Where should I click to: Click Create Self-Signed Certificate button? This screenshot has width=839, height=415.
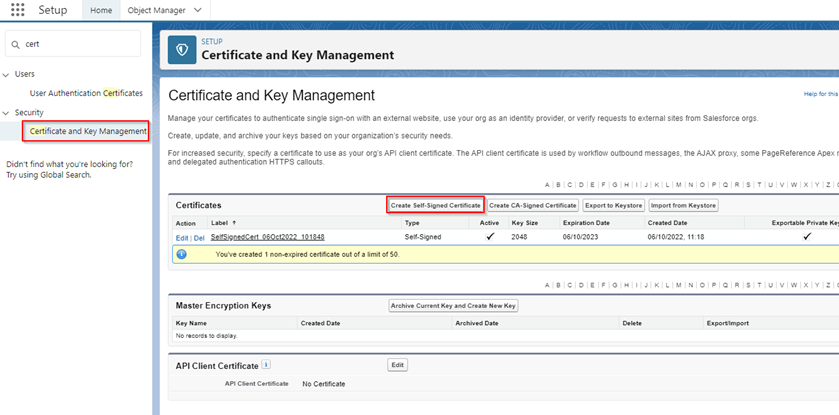(x=436, y=205)
